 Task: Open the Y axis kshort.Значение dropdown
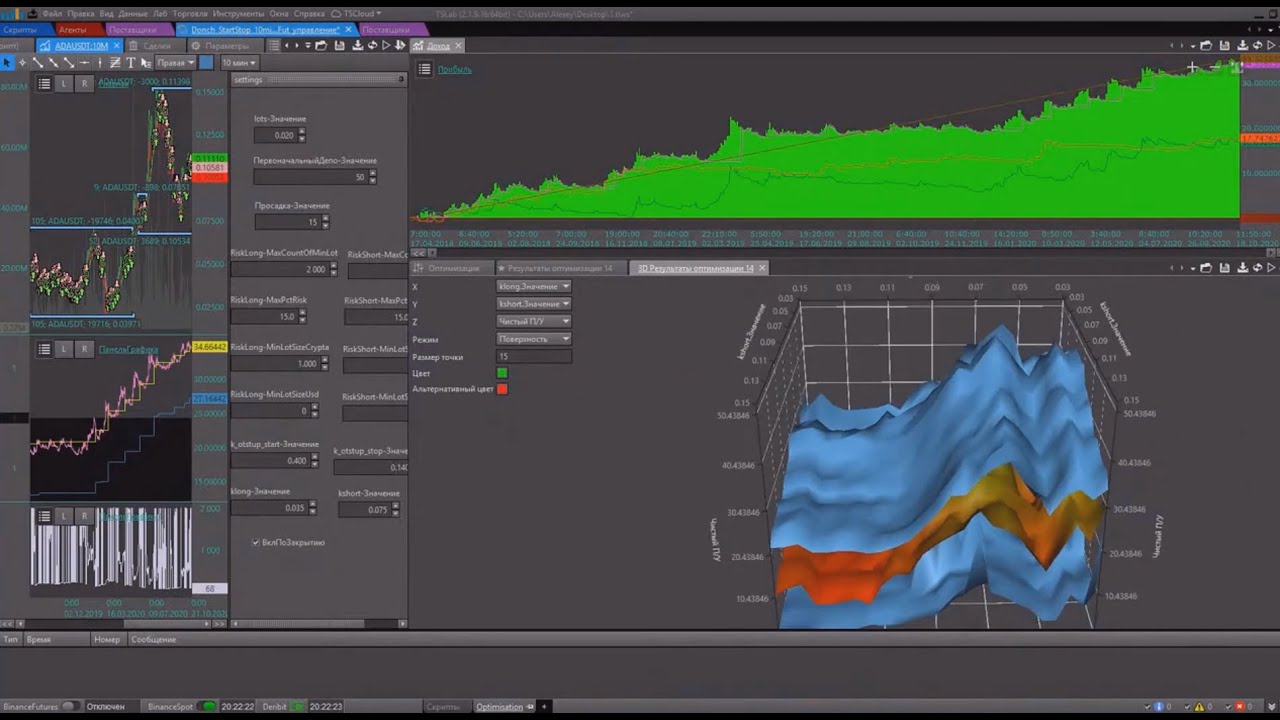pos(534,304)
